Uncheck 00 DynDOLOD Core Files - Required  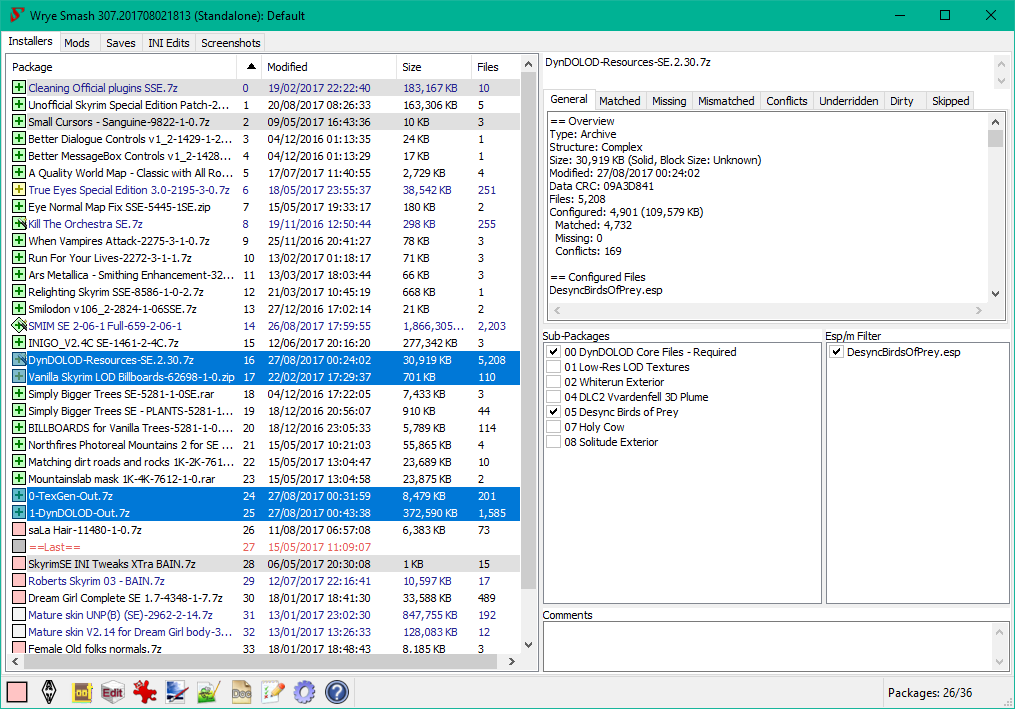click(x=553, y=352)
